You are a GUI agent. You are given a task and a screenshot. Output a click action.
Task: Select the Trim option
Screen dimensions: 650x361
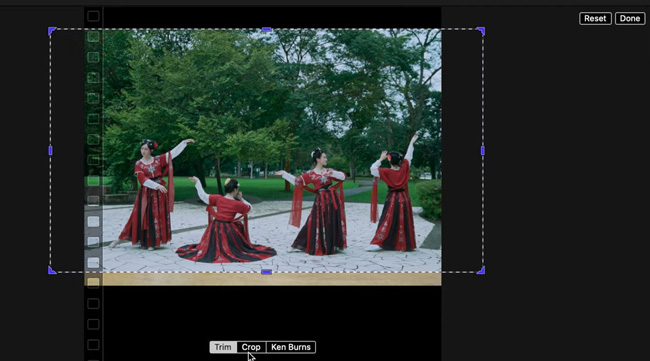coord(223,347)
